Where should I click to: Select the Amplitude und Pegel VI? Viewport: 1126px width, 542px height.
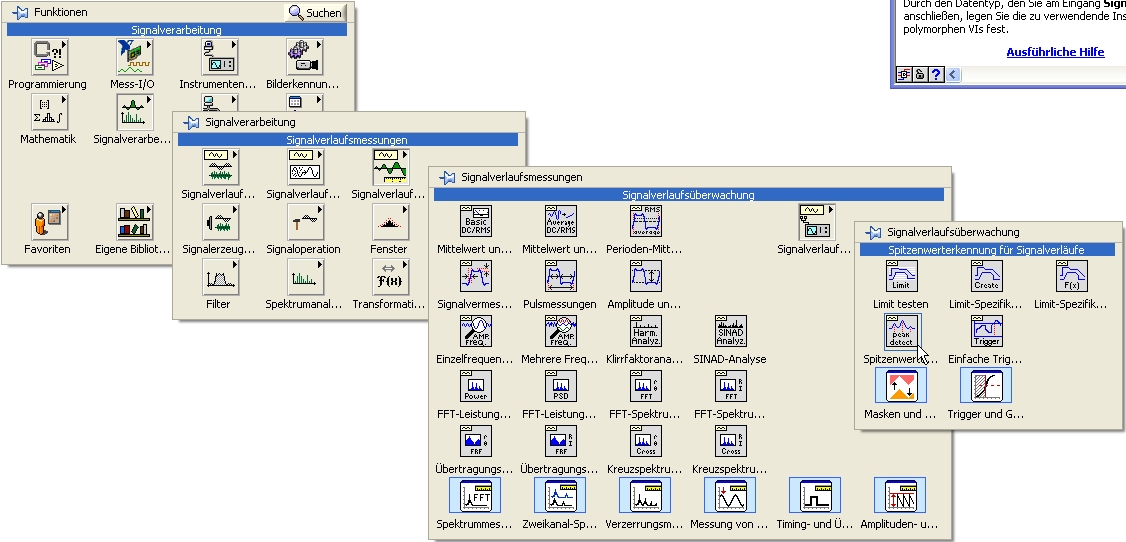point(646,276)
